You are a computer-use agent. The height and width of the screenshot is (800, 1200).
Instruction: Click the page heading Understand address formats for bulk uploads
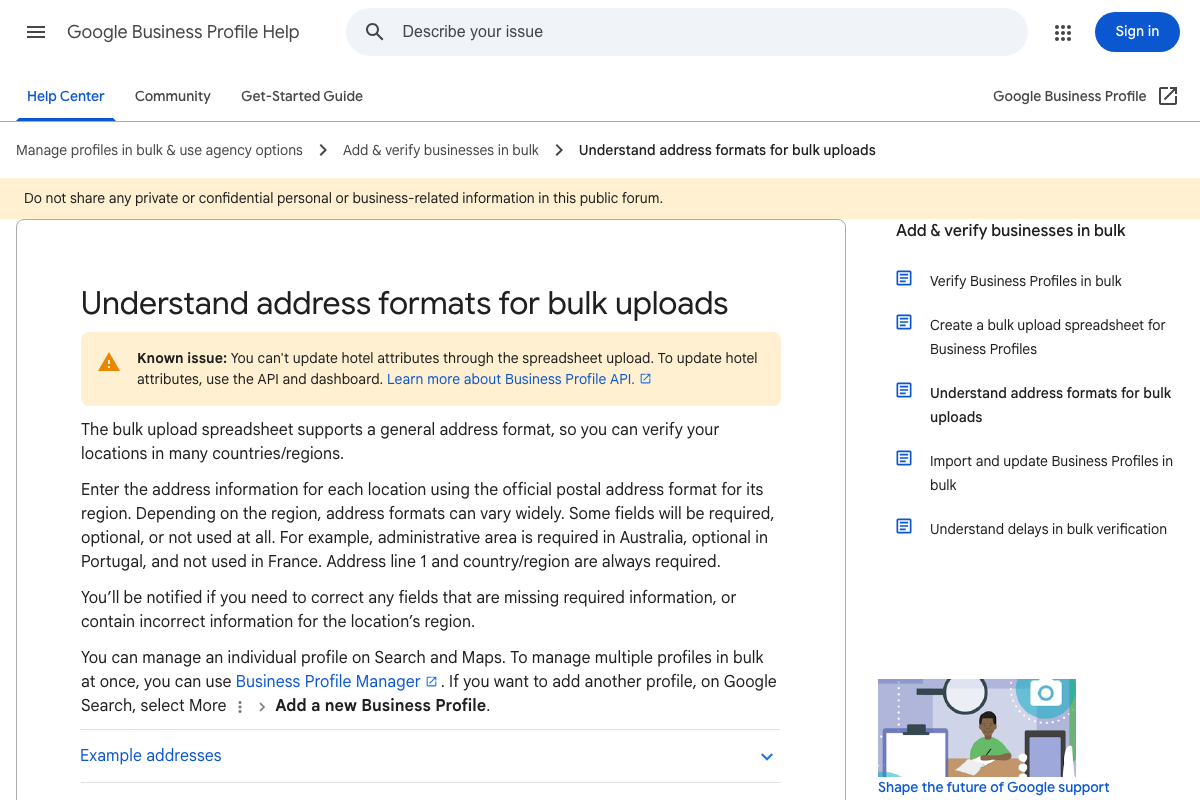pos(404,303)
